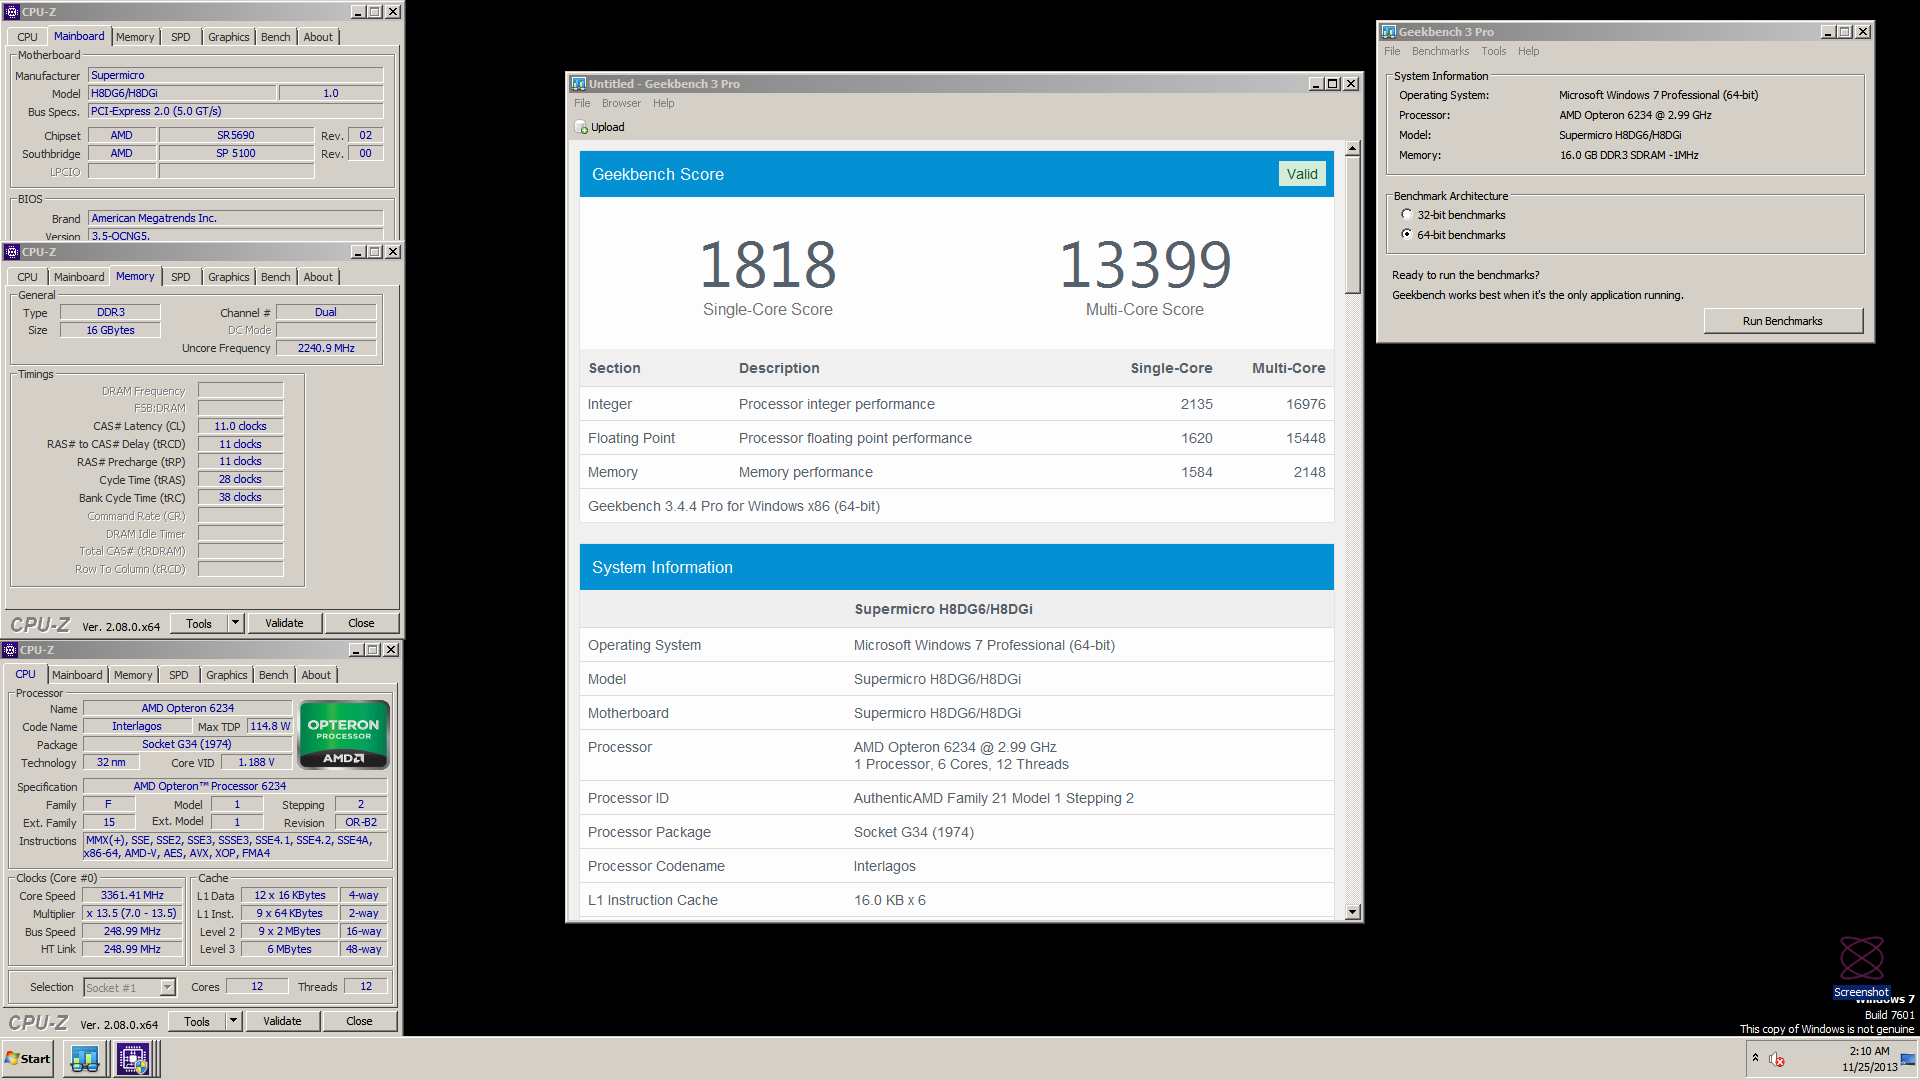Expand Tools dropdown arrow in memory CPU-Z window
This screenshot has width=1920, height=1080.
[235, 623]
